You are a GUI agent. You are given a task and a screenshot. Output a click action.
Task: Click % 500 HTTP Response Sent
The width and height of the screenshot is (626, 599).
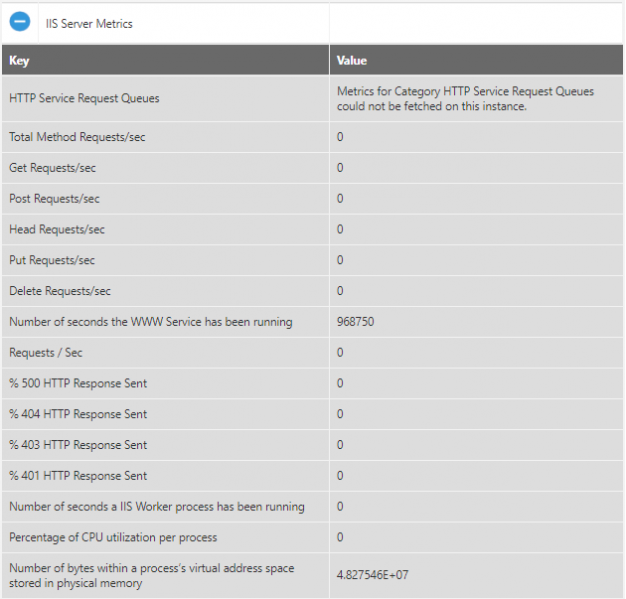78,383
